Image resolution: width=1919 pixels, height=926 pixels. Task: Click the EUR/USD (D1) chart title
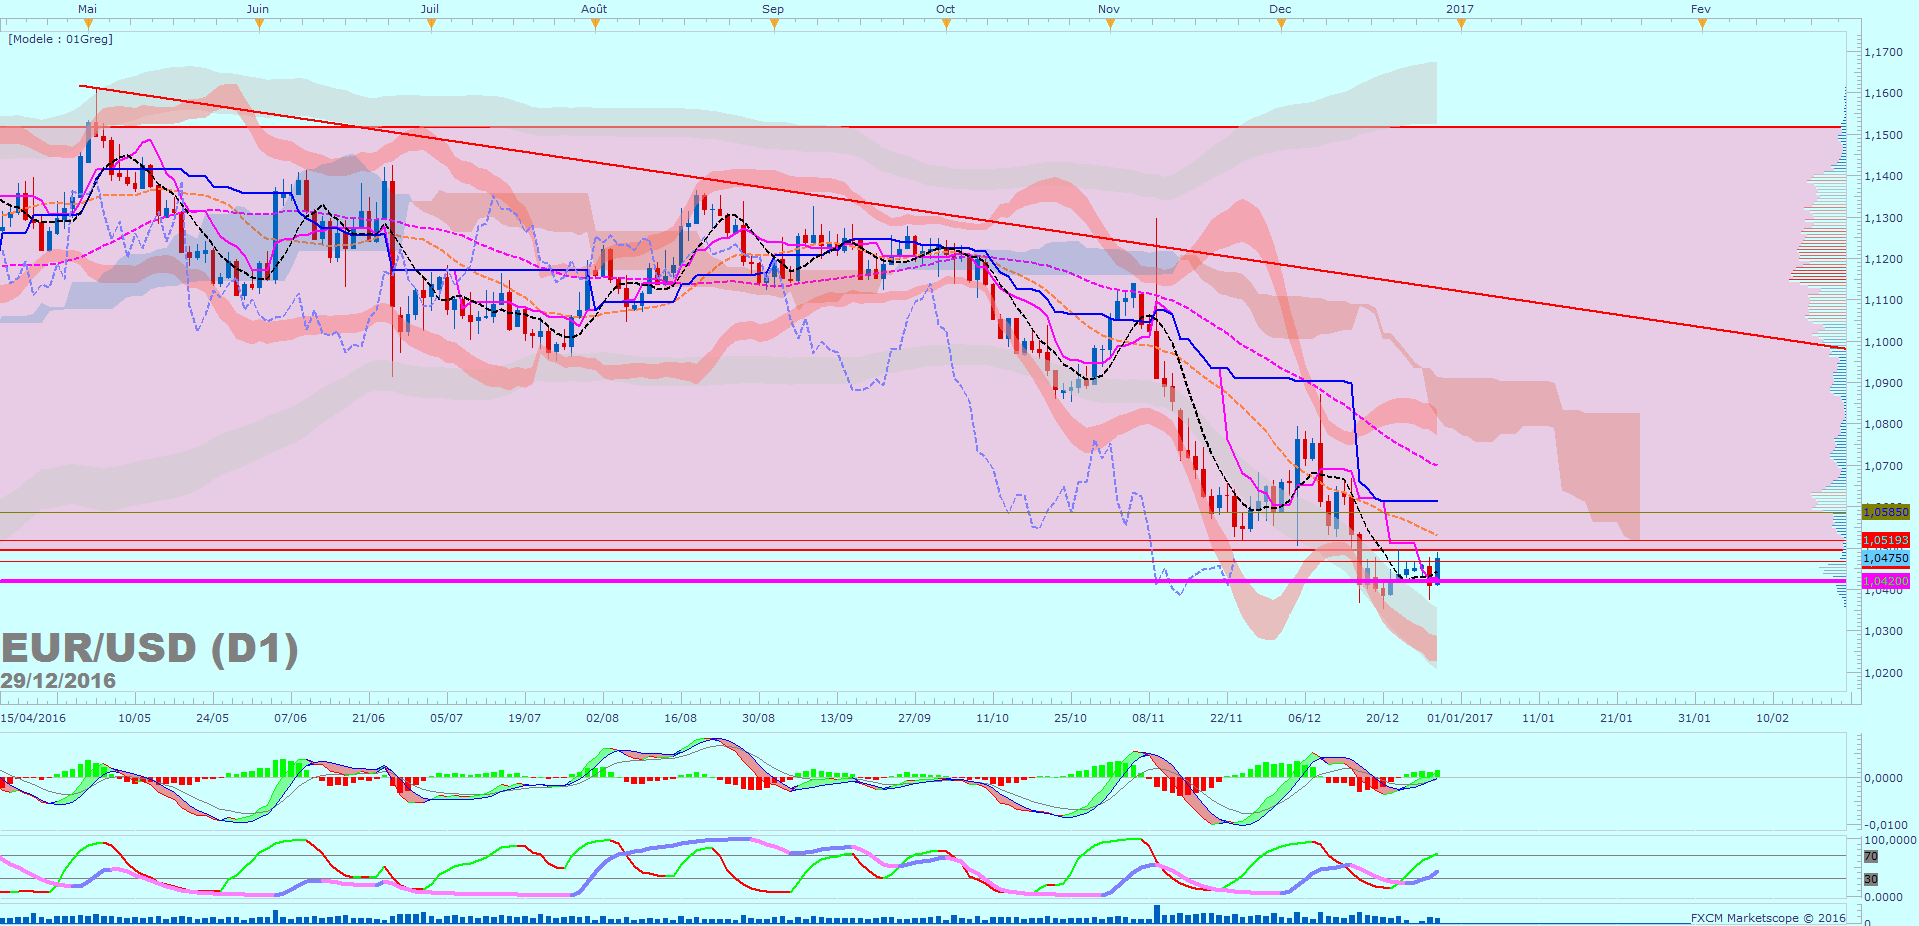150,648
